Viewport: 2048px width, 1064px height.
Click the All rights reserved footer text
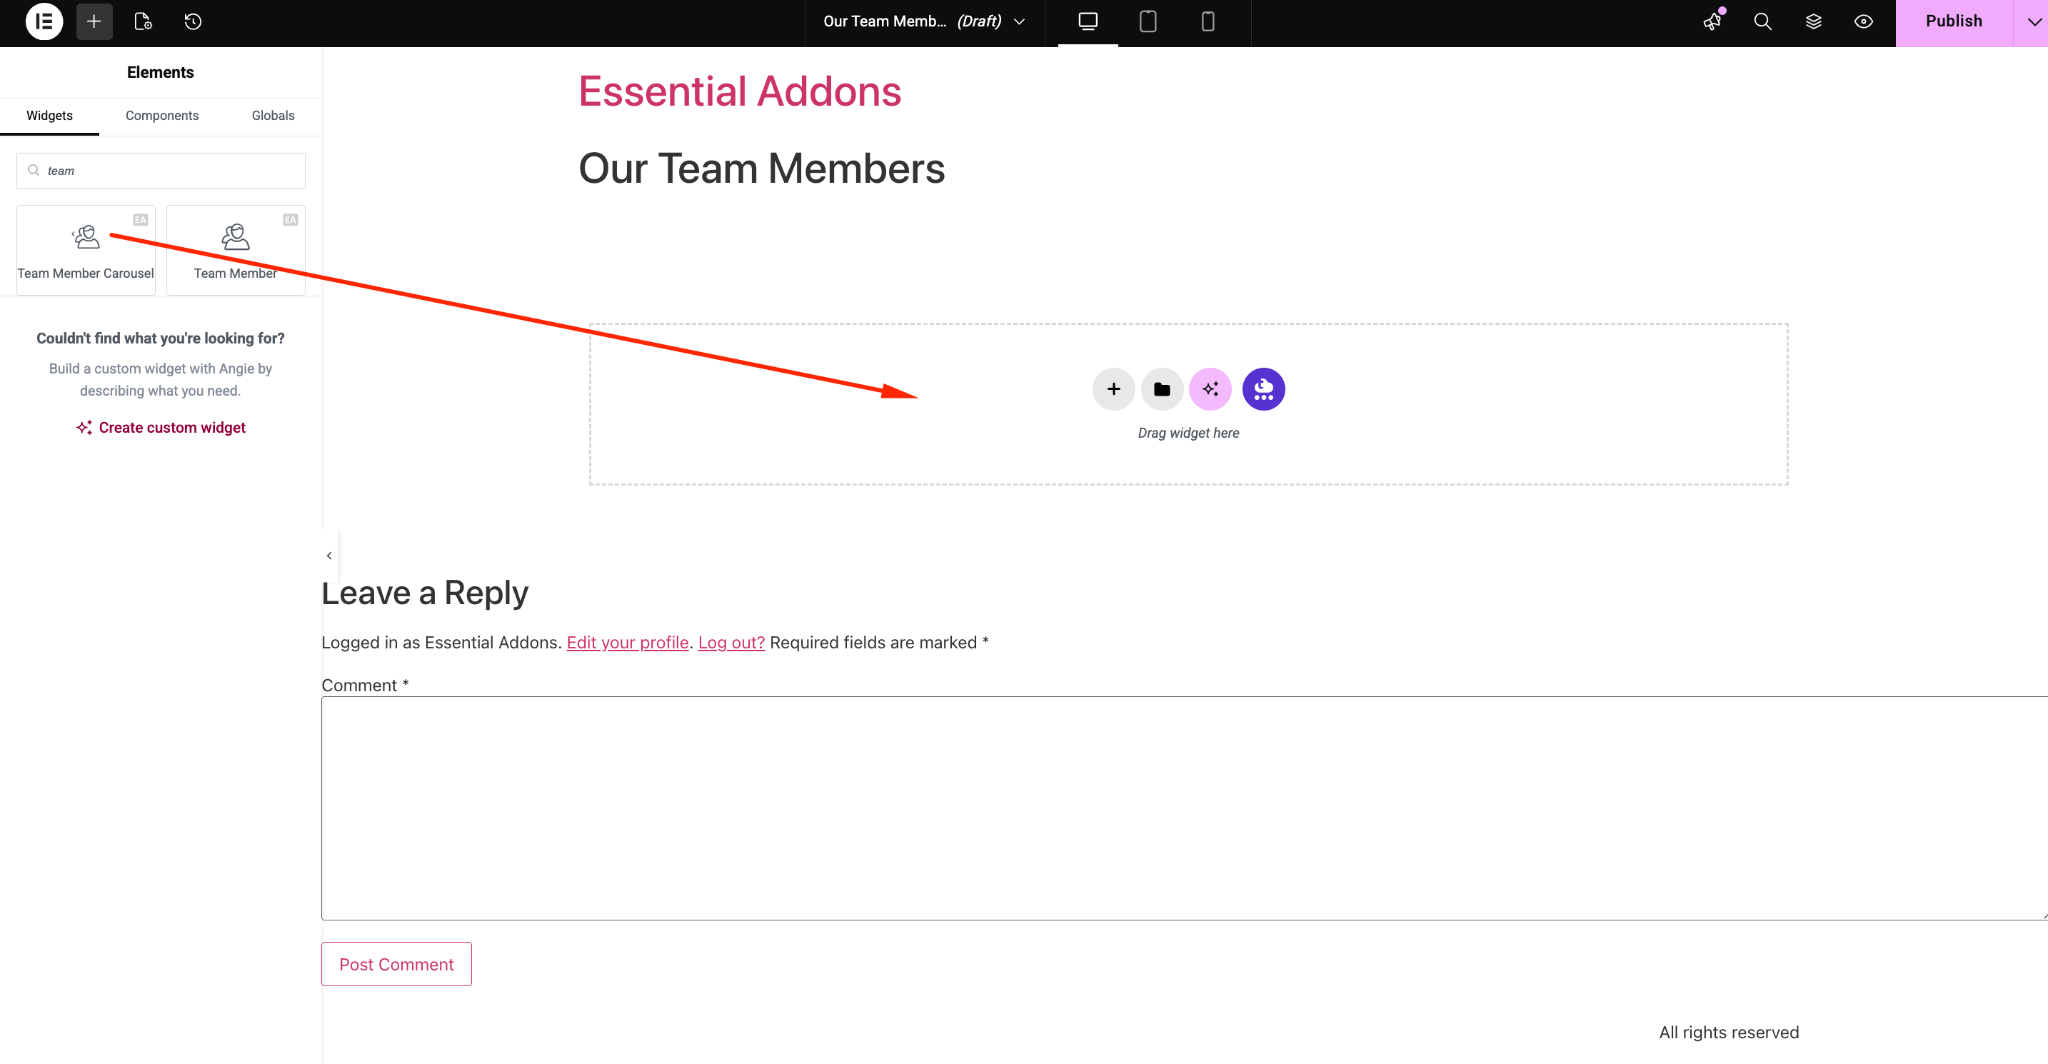[x=1729, y=1032]
